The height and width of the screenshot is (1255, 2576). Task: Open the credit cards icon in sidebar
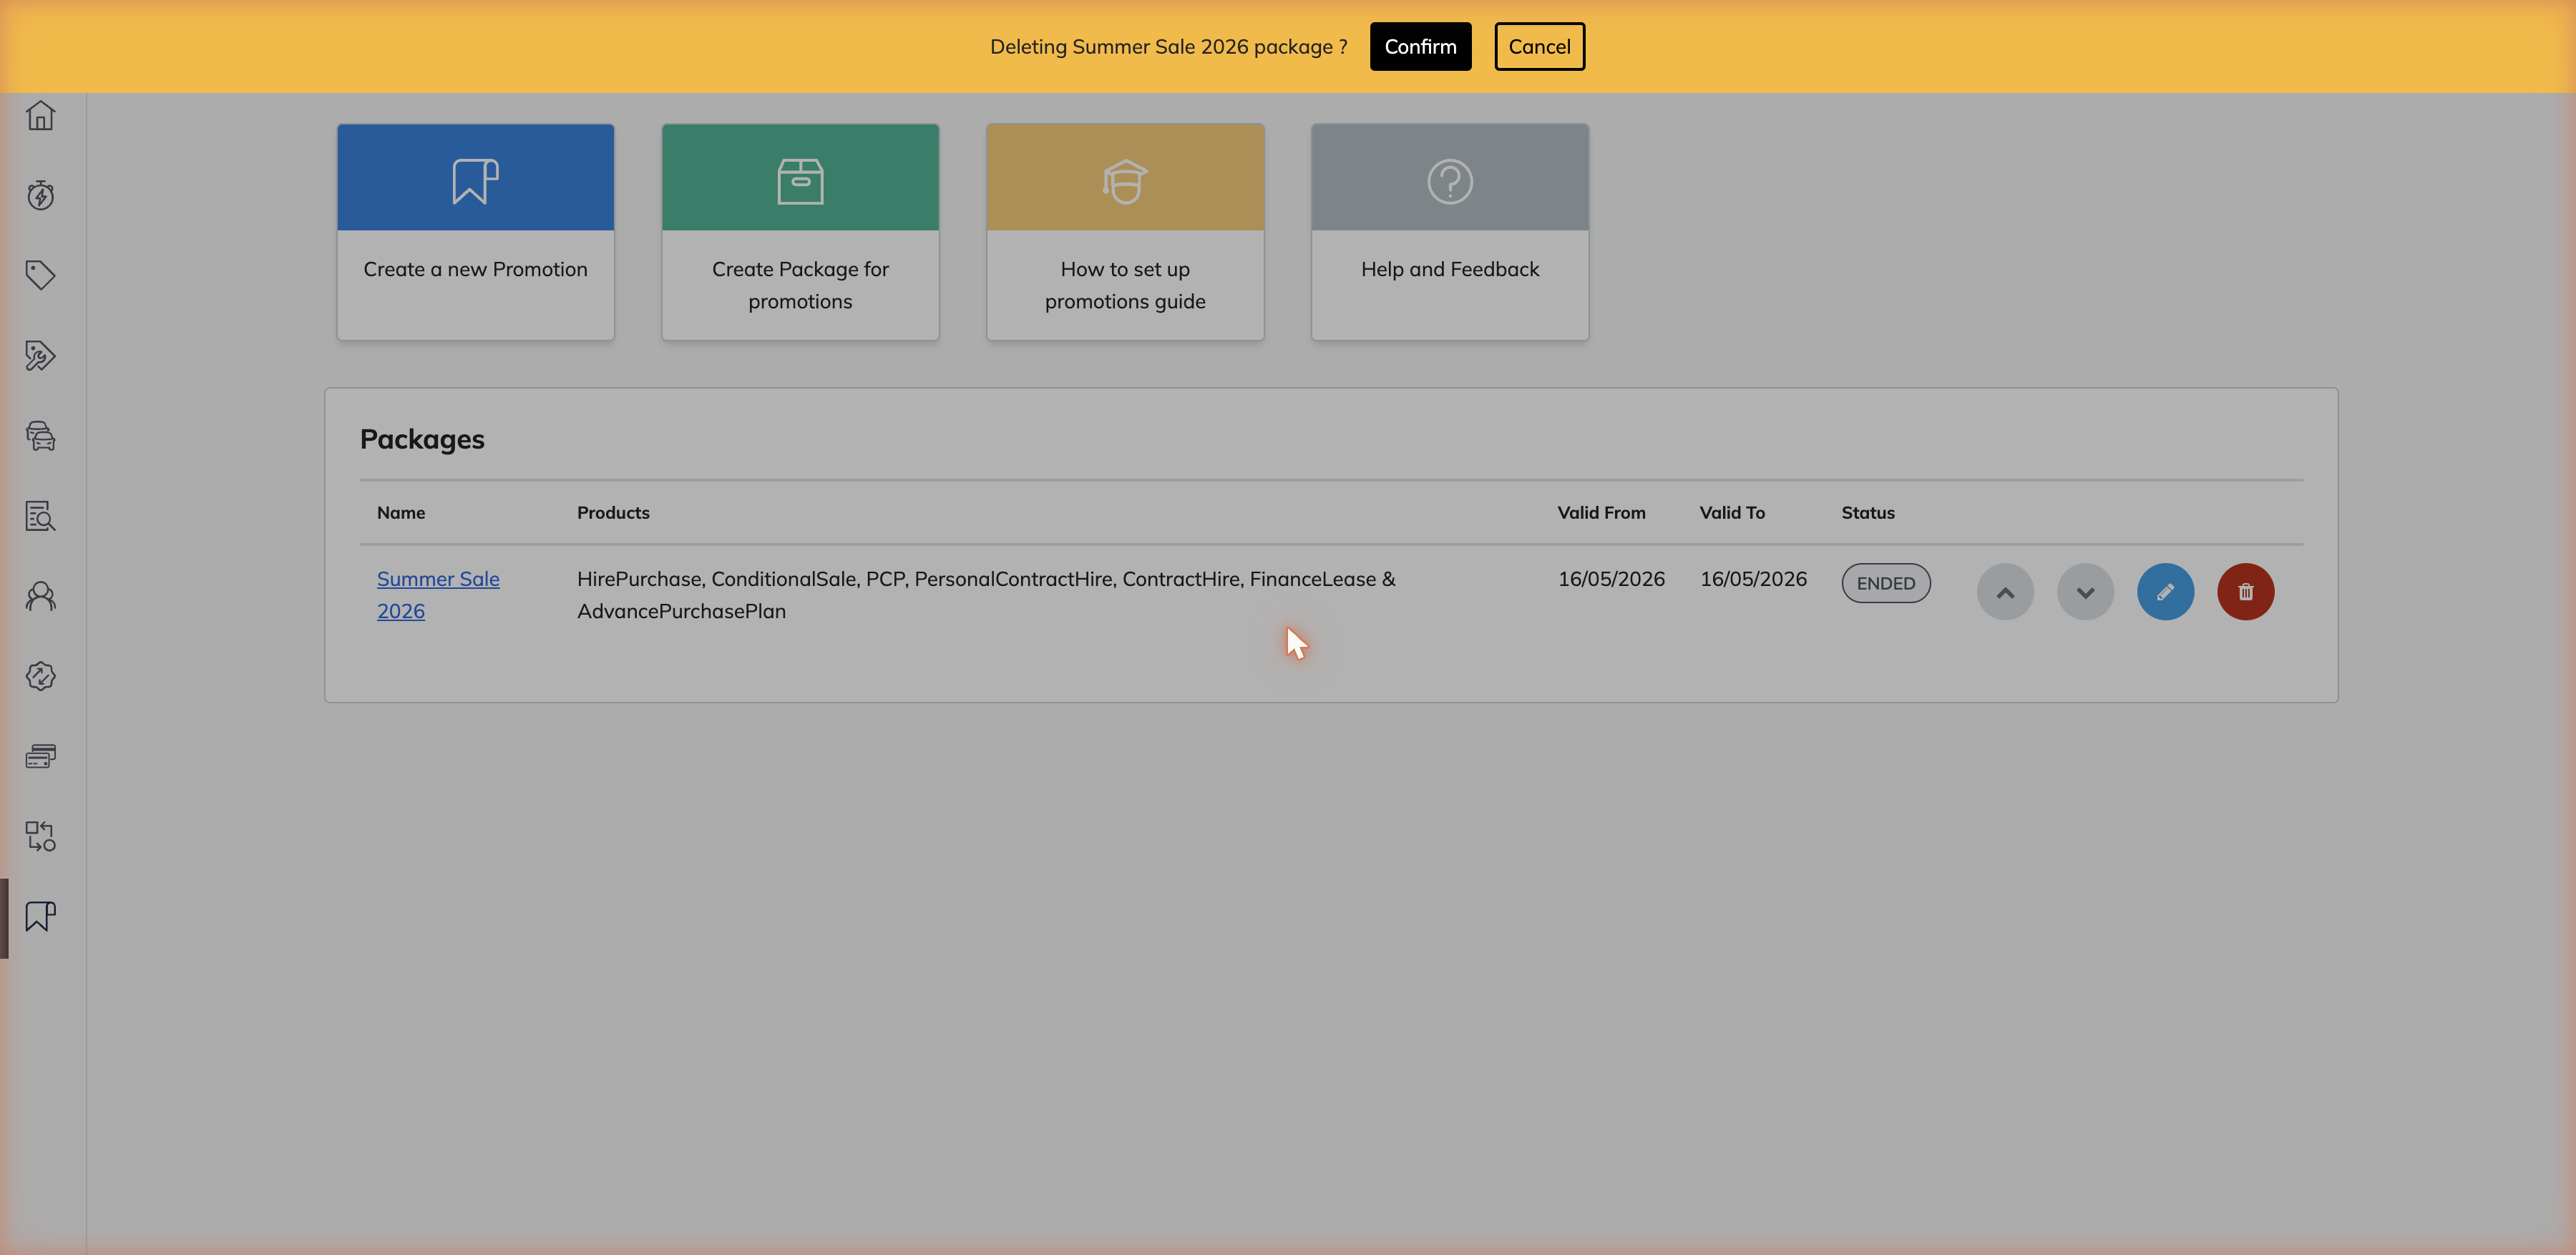[41, 756]
